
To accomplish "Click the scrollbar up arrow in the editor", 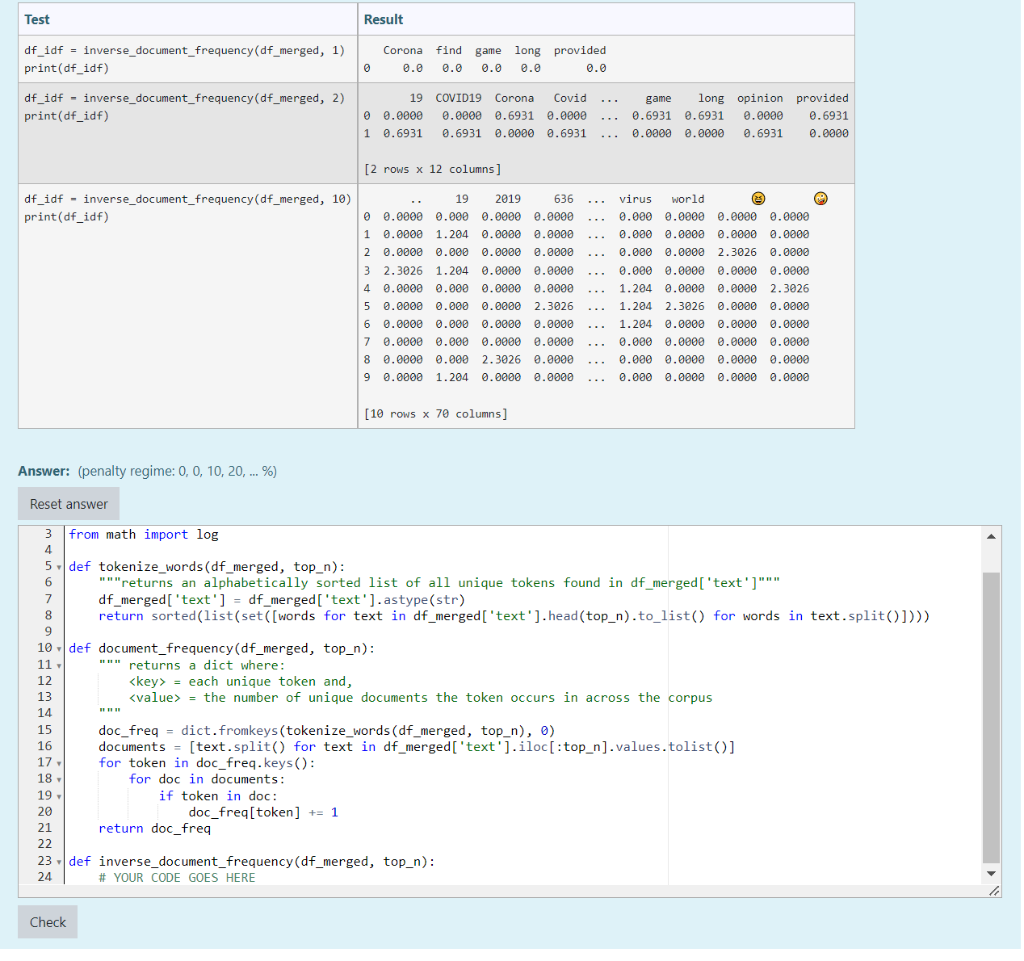I will pos(991,537).
